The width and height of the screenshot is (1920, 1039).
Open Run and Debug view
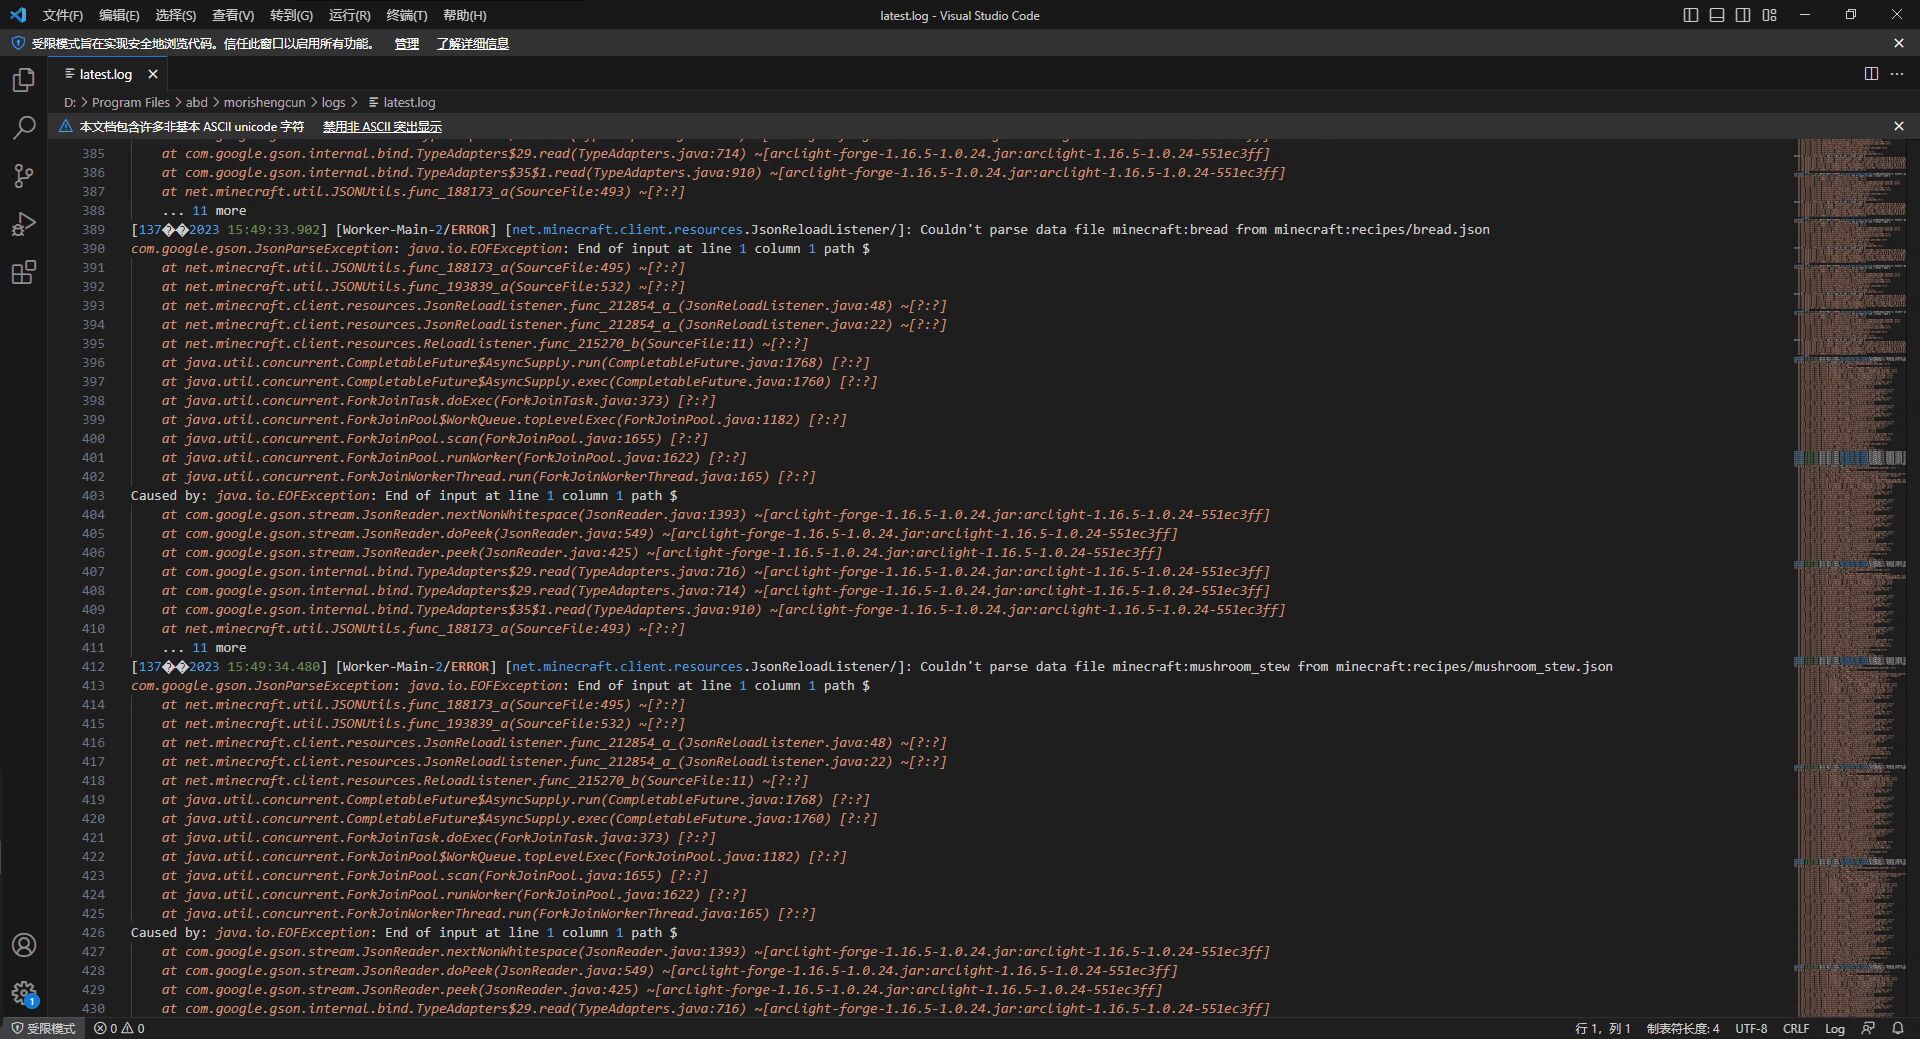coord(24,224)
